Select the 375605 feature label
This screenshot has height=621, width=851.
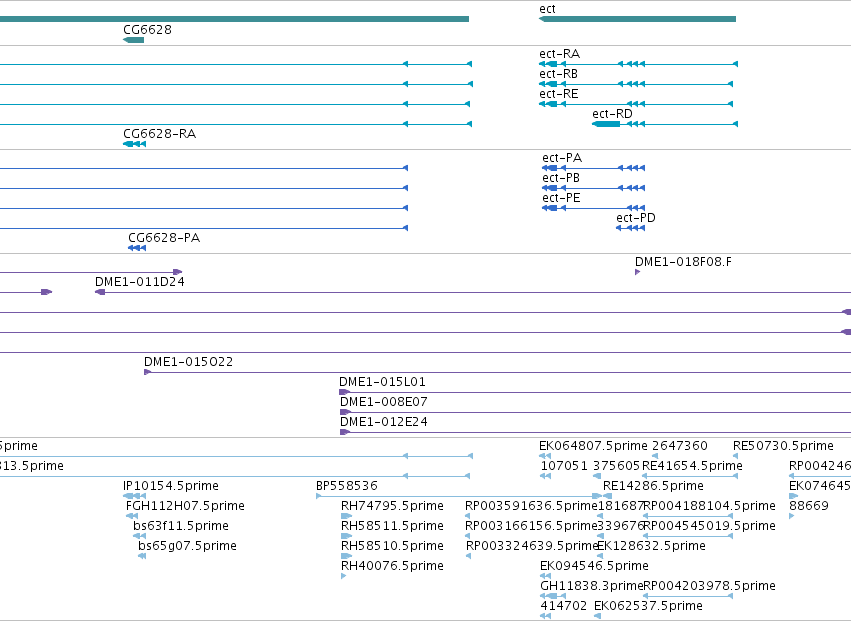point(616,466)
